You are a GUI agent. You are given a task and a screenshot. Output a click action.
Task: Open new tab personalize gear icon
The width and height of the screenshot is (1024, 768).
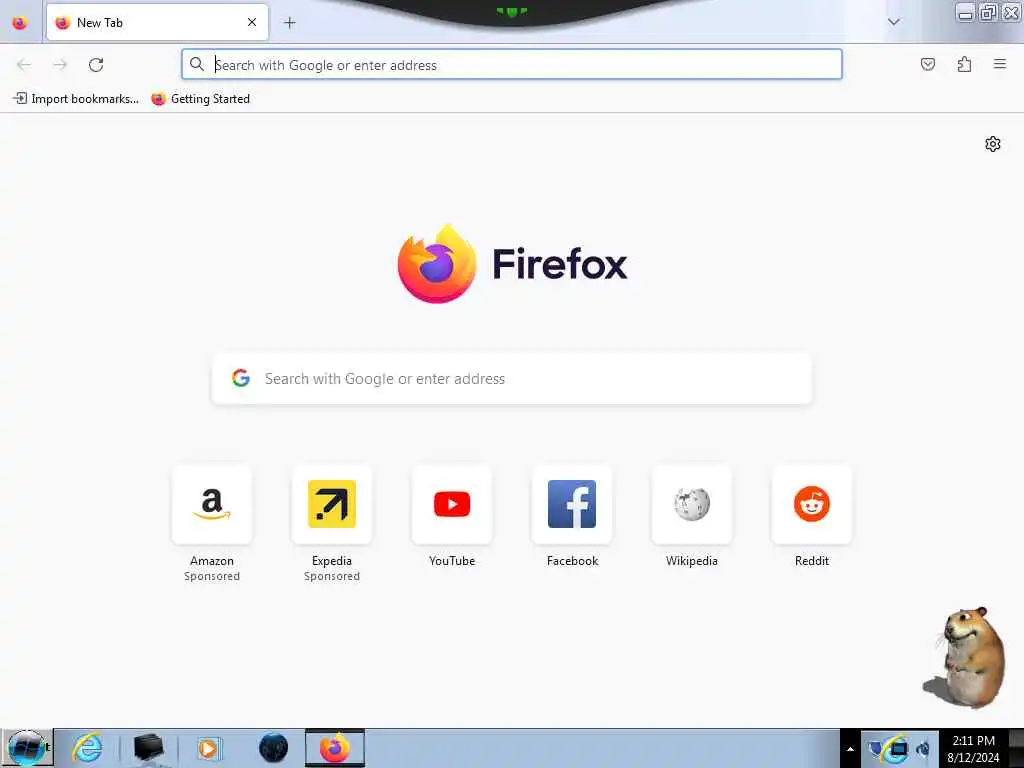coord(993,144)
